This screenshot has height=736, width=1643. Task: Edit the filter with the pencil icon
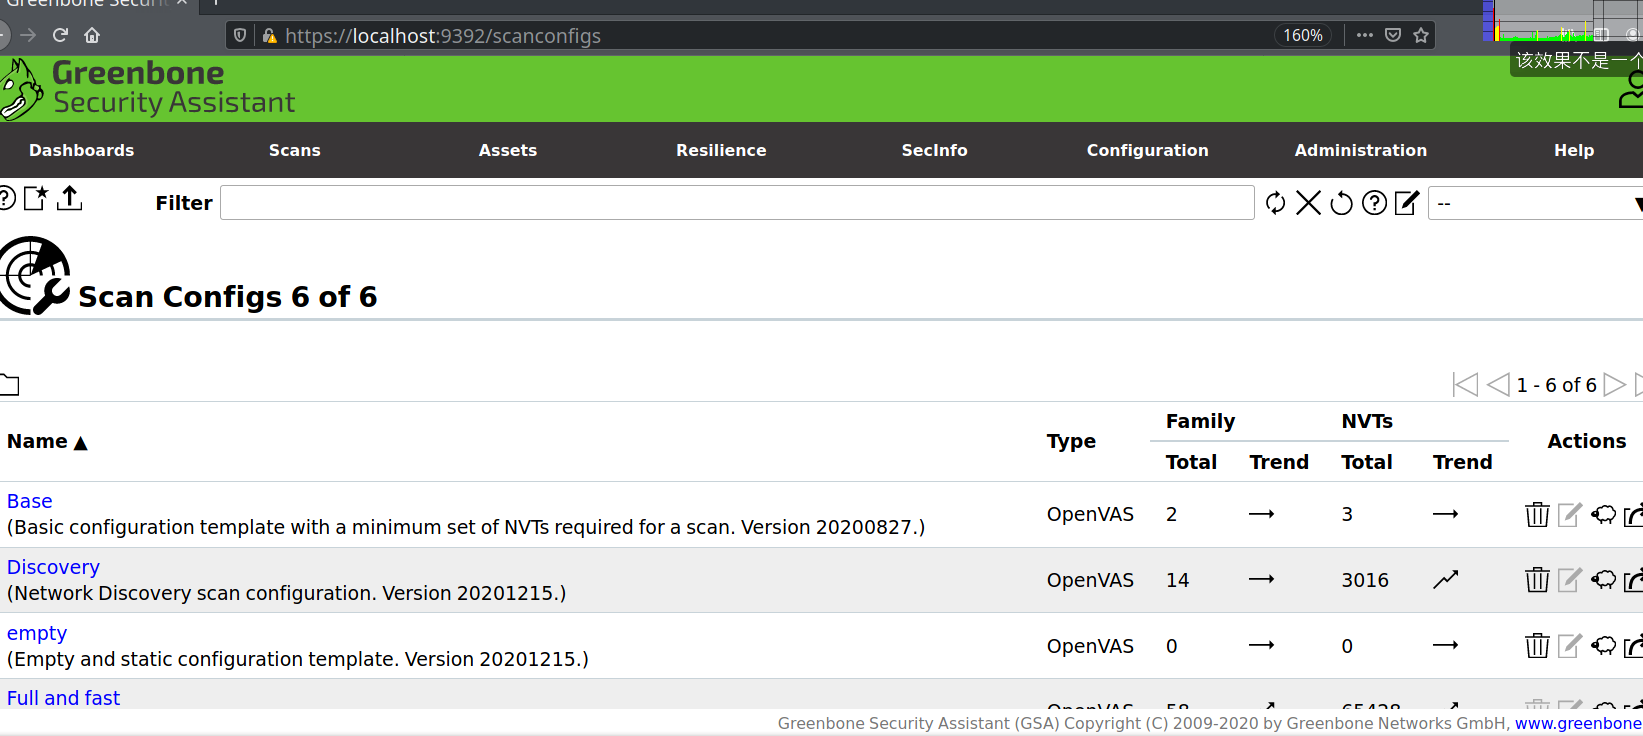tap(1407, 203)
